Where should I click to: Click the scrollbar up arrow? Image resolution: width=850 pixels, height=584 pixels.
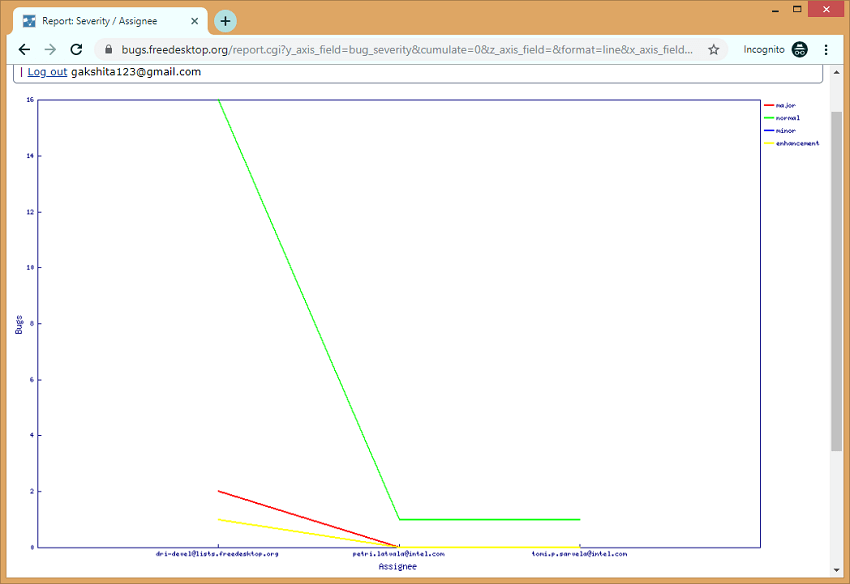pyautogui.click(x=836, y=71)
